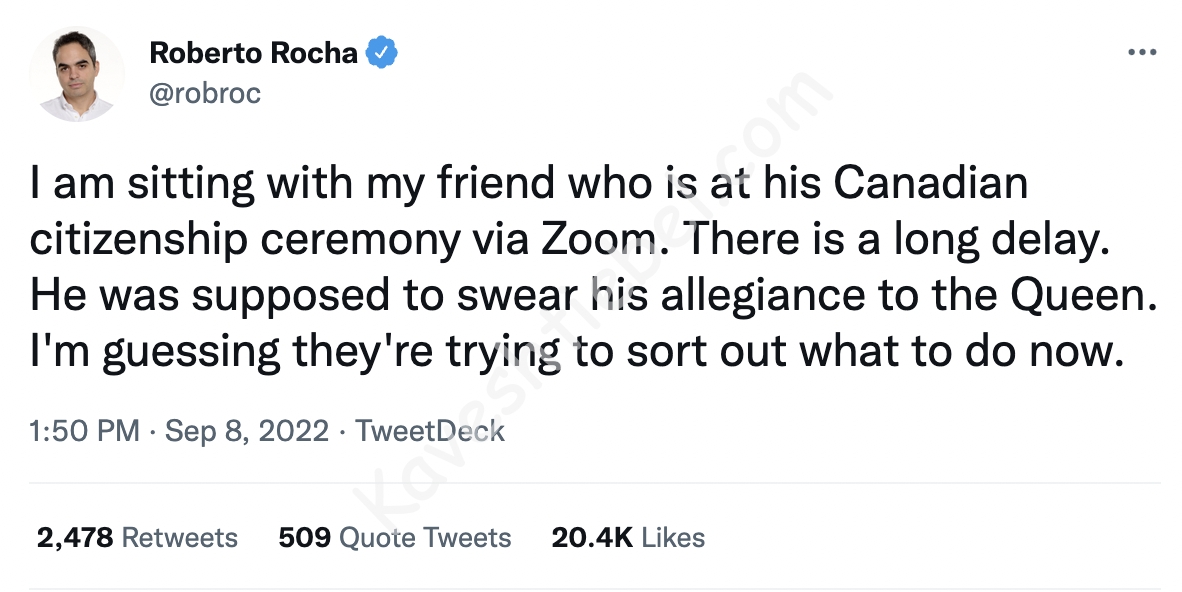This screenshot has height=592, width=1182.
Task: Open the @robroc handle link
Action: tap(205, 93)
